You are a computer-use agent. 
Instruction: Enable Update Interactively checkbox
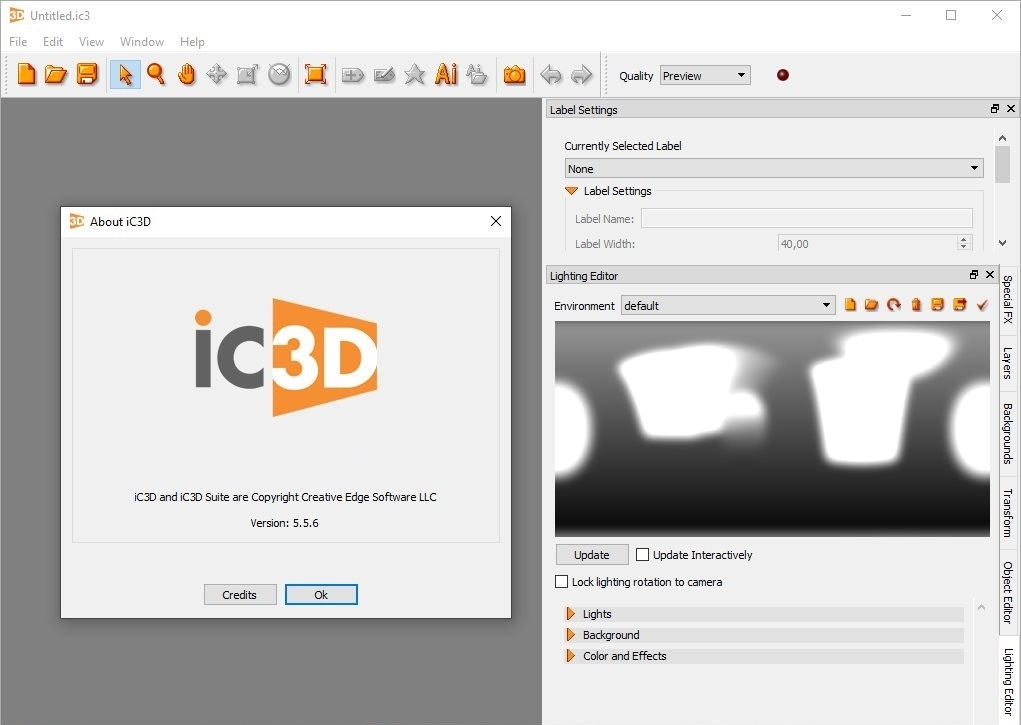[x=642, y=554]
